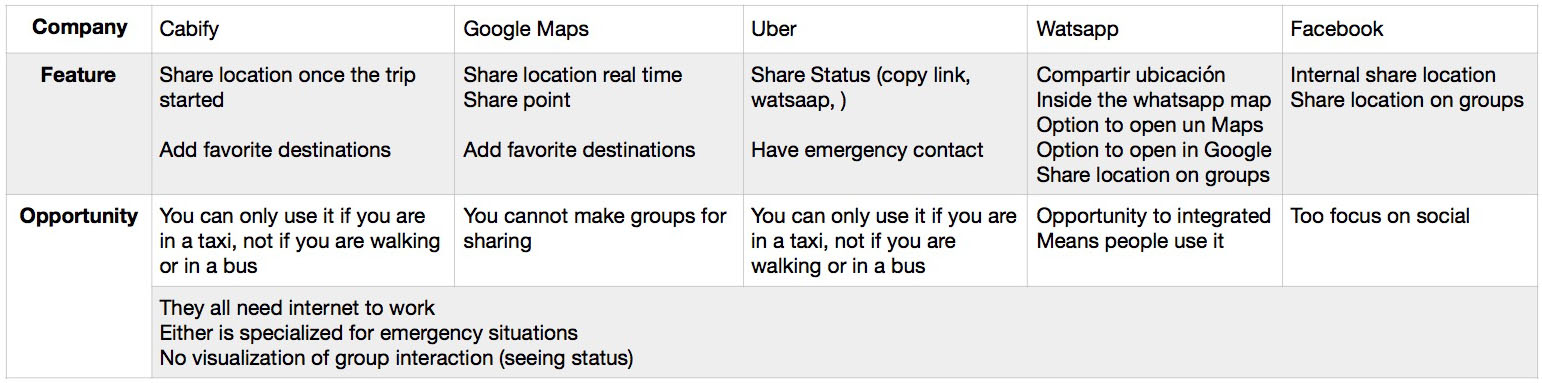Select the 'Internal share location' cell

(x=1410, y=124)
